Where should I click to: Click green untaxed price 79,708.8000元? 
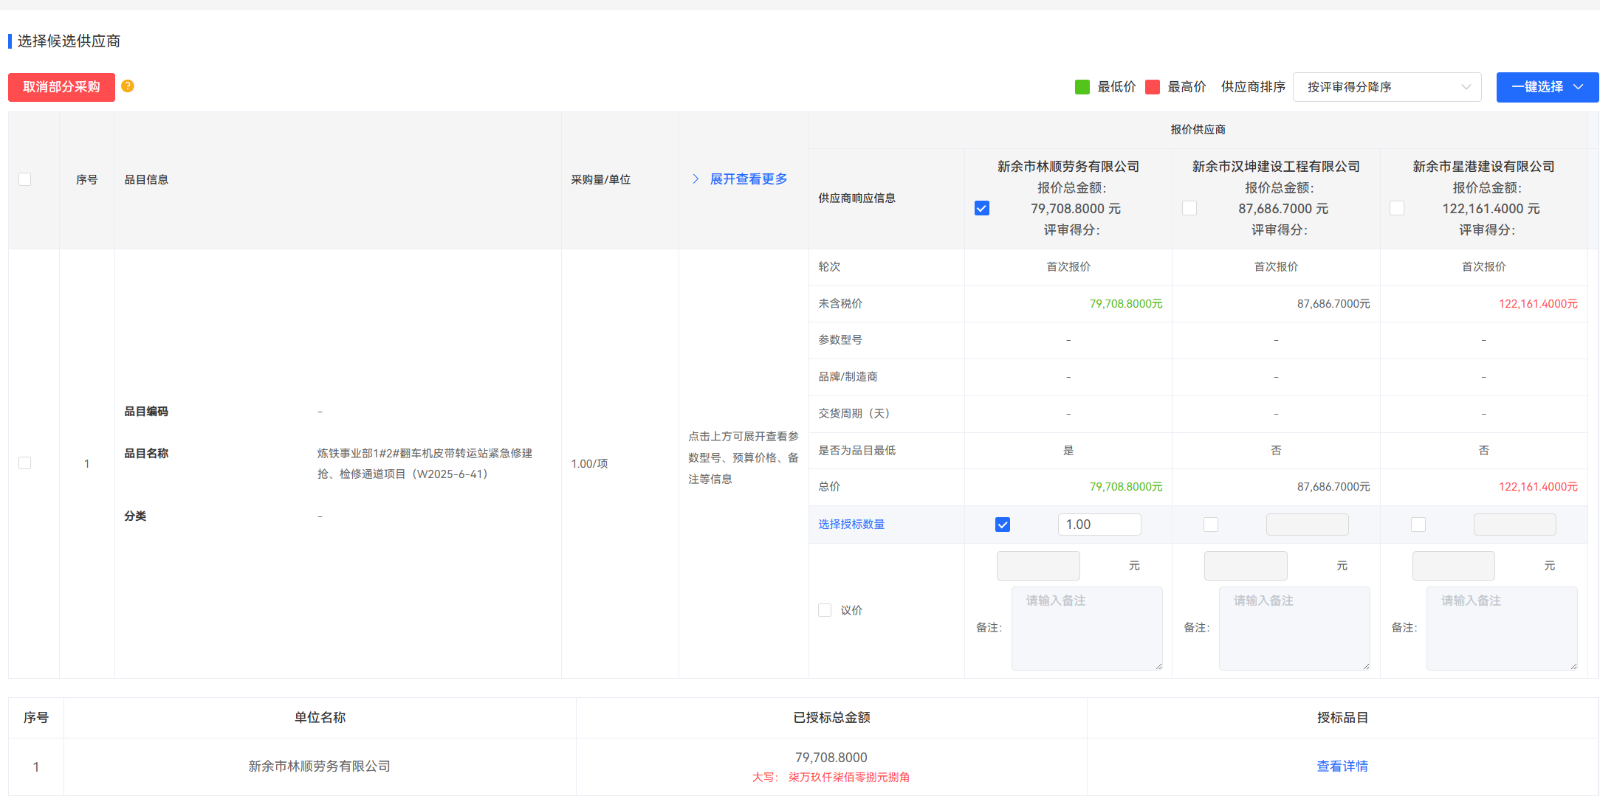1126,303
